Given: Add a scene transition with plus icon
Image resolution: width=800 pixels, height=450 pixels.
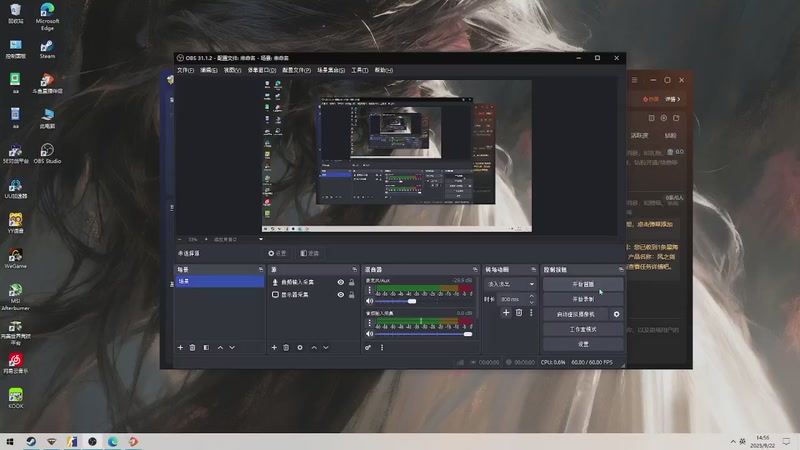Looking at the screenshot, I should click(x=506, y=313).
